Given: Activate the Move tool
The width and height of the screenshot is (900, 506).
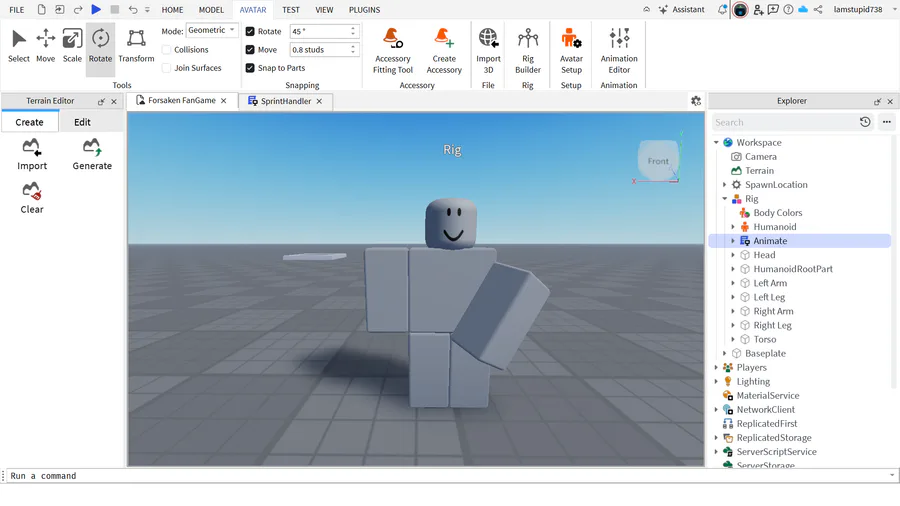Looking at the screenshot, I should 45,46.
